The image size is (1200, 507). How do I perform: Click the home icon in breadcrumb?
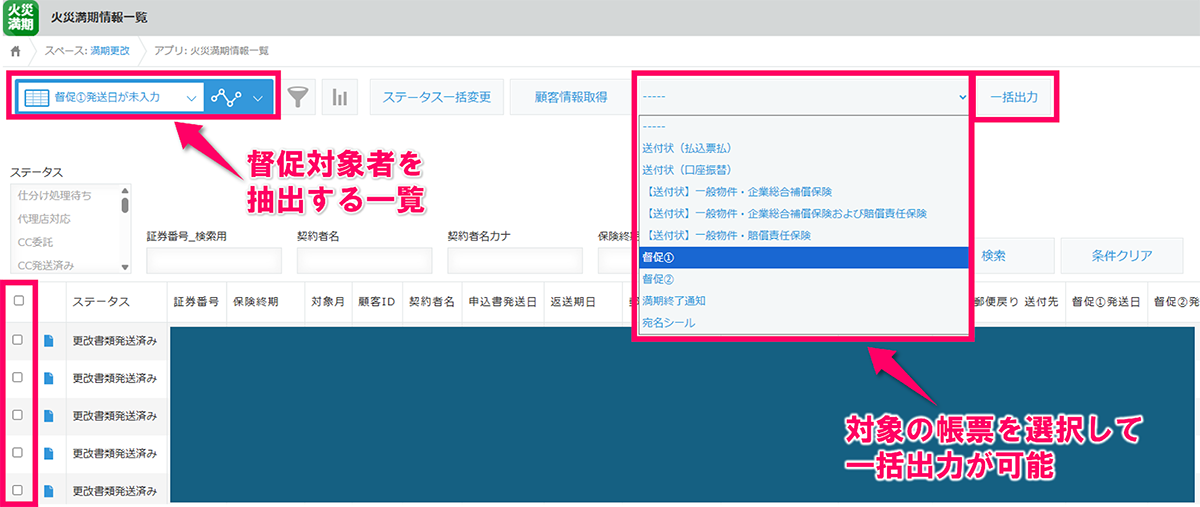point(15,50)
